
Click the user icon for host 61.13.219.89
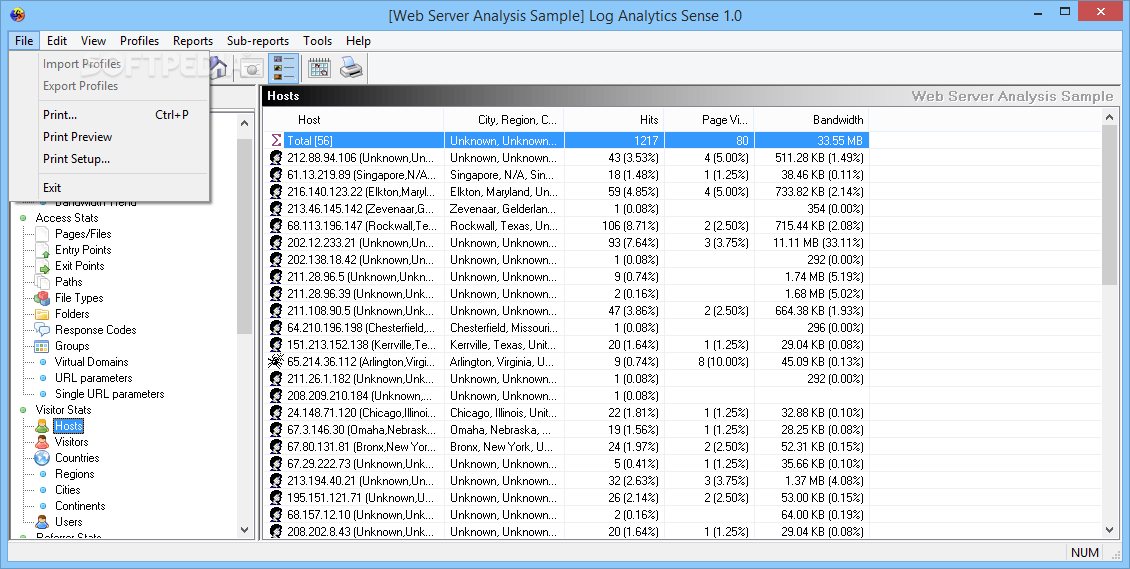point(275,175)
